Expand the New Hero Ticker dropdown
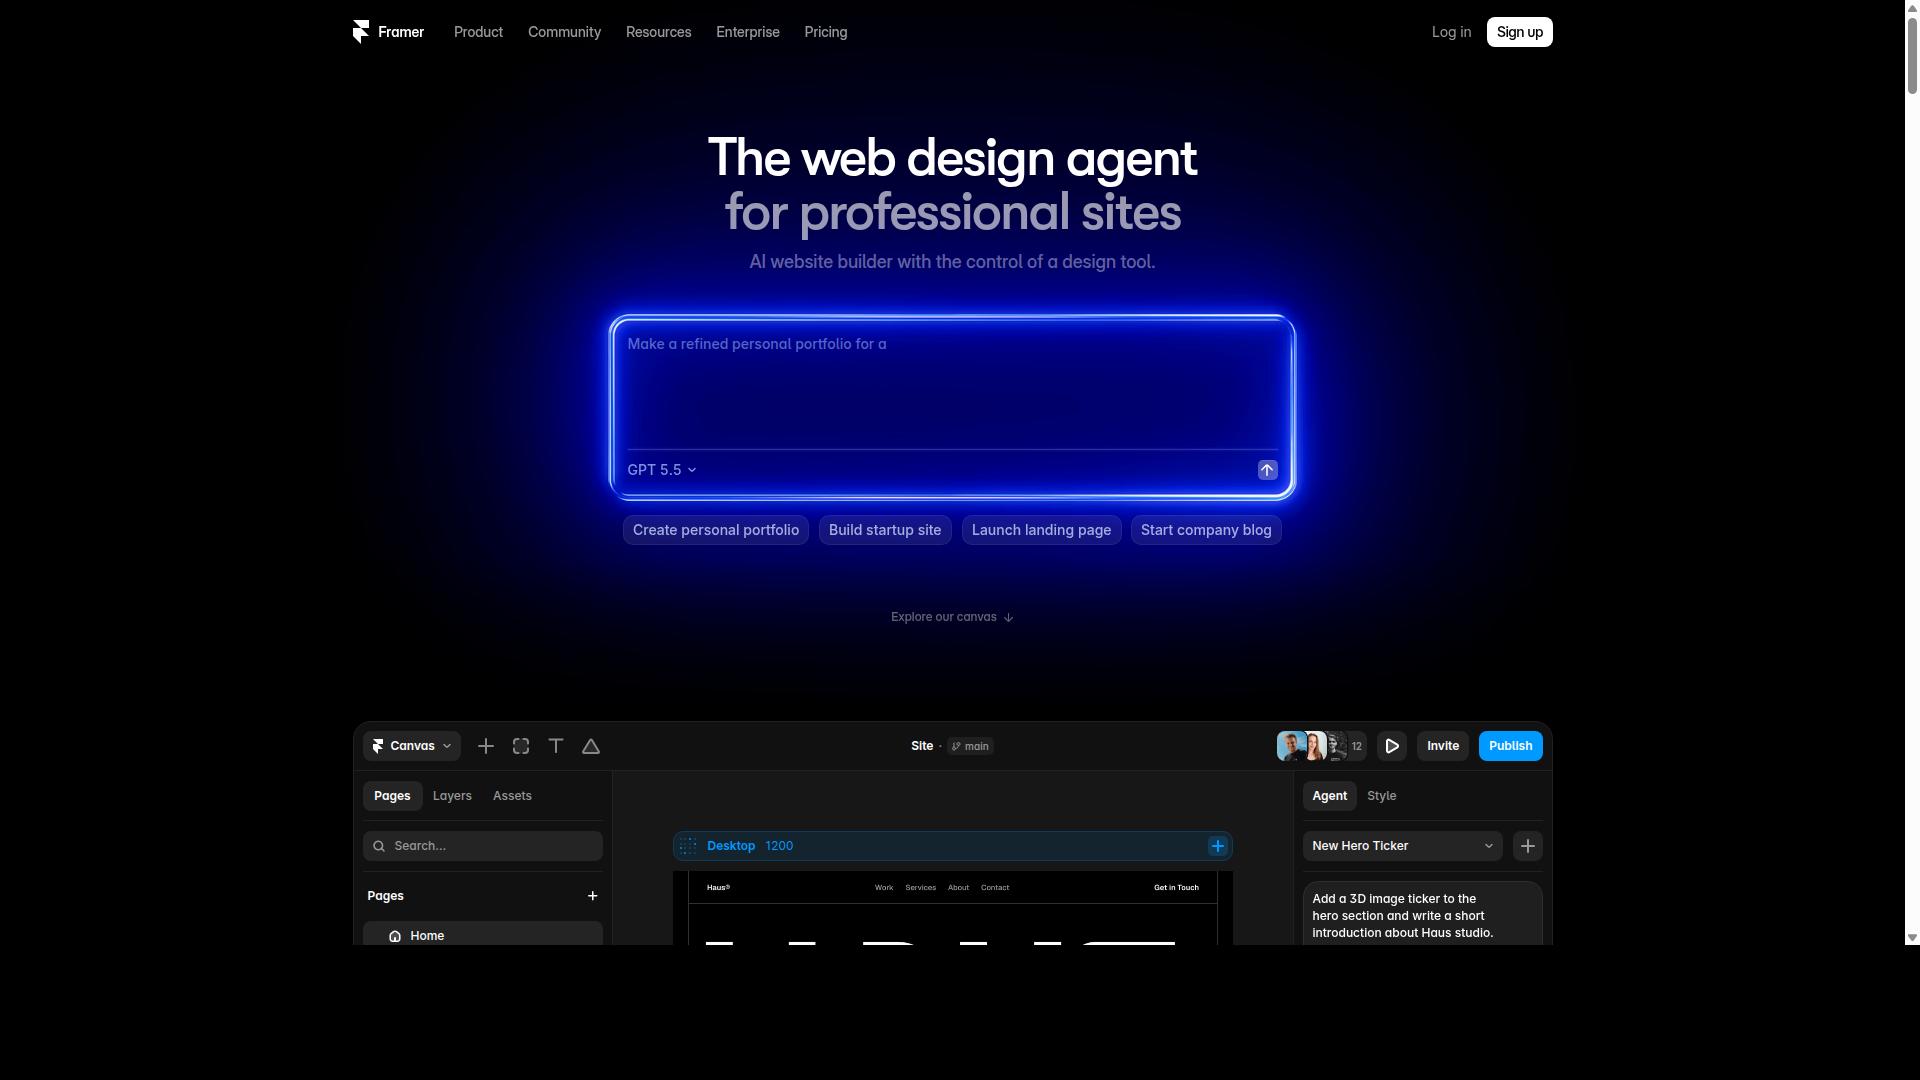Screen dimensions: 1920x1080 tap(1403, 846)
